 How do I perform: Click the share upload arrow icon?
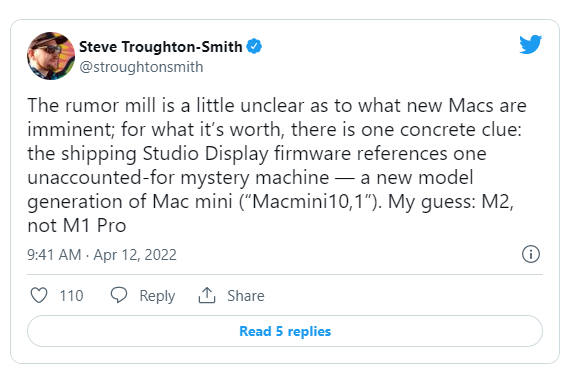click(x=207, y=295)
